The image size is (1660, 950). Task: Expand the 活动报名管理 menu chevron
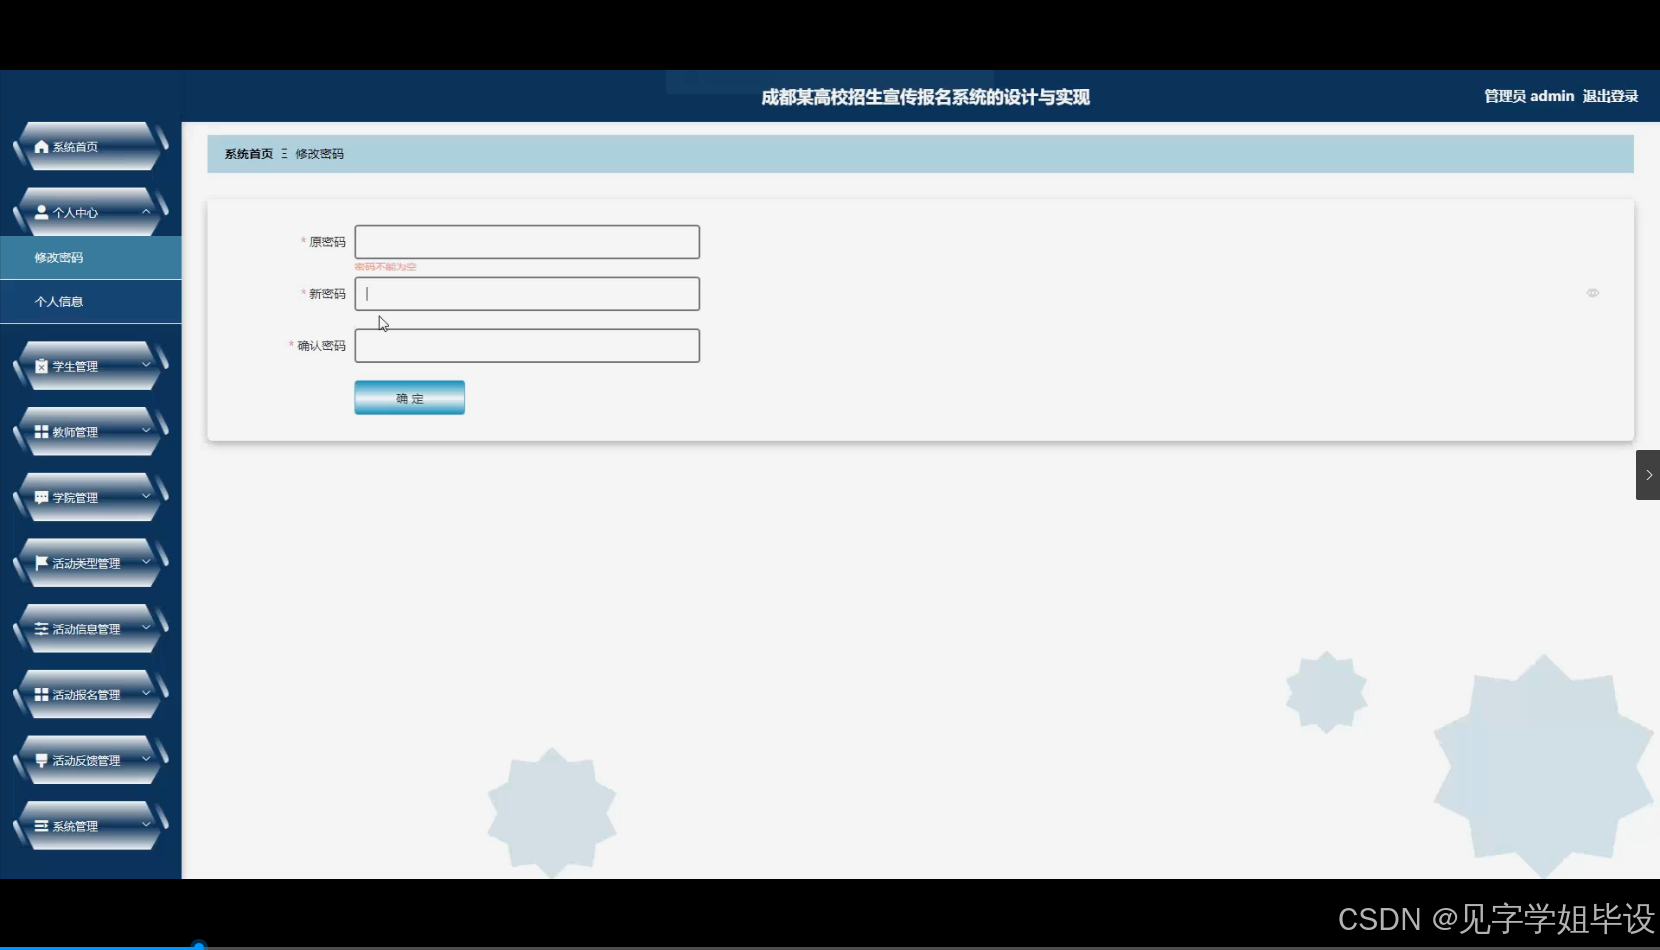pyautogui.click(x=146, y=693)
